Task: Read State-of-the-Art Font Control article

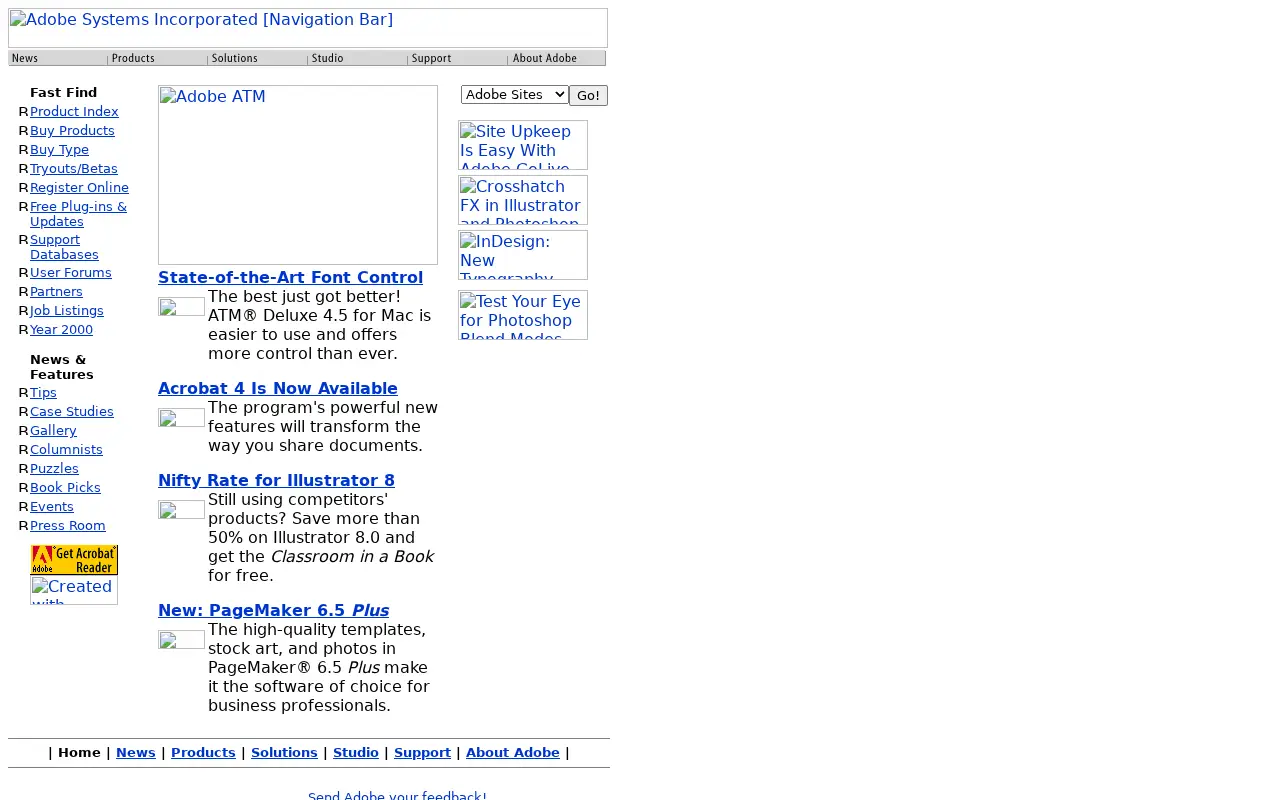Action: point(290,278)
